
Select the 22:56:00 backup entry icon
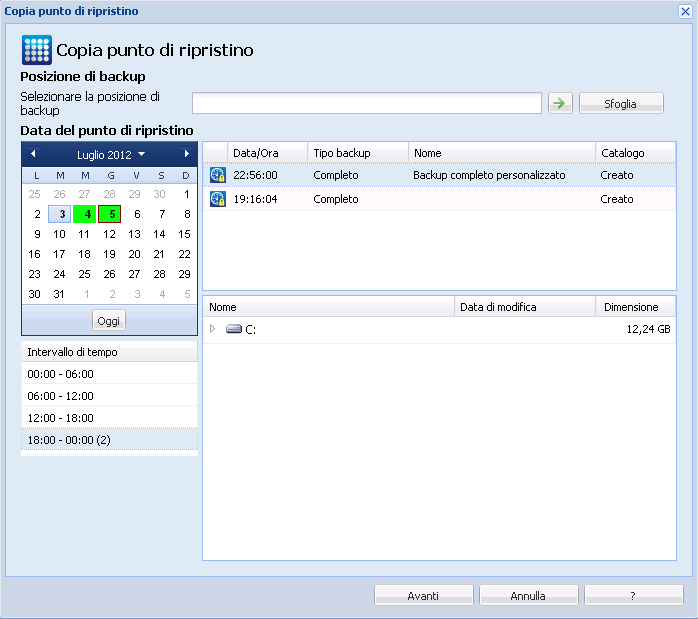coord(217,175)
